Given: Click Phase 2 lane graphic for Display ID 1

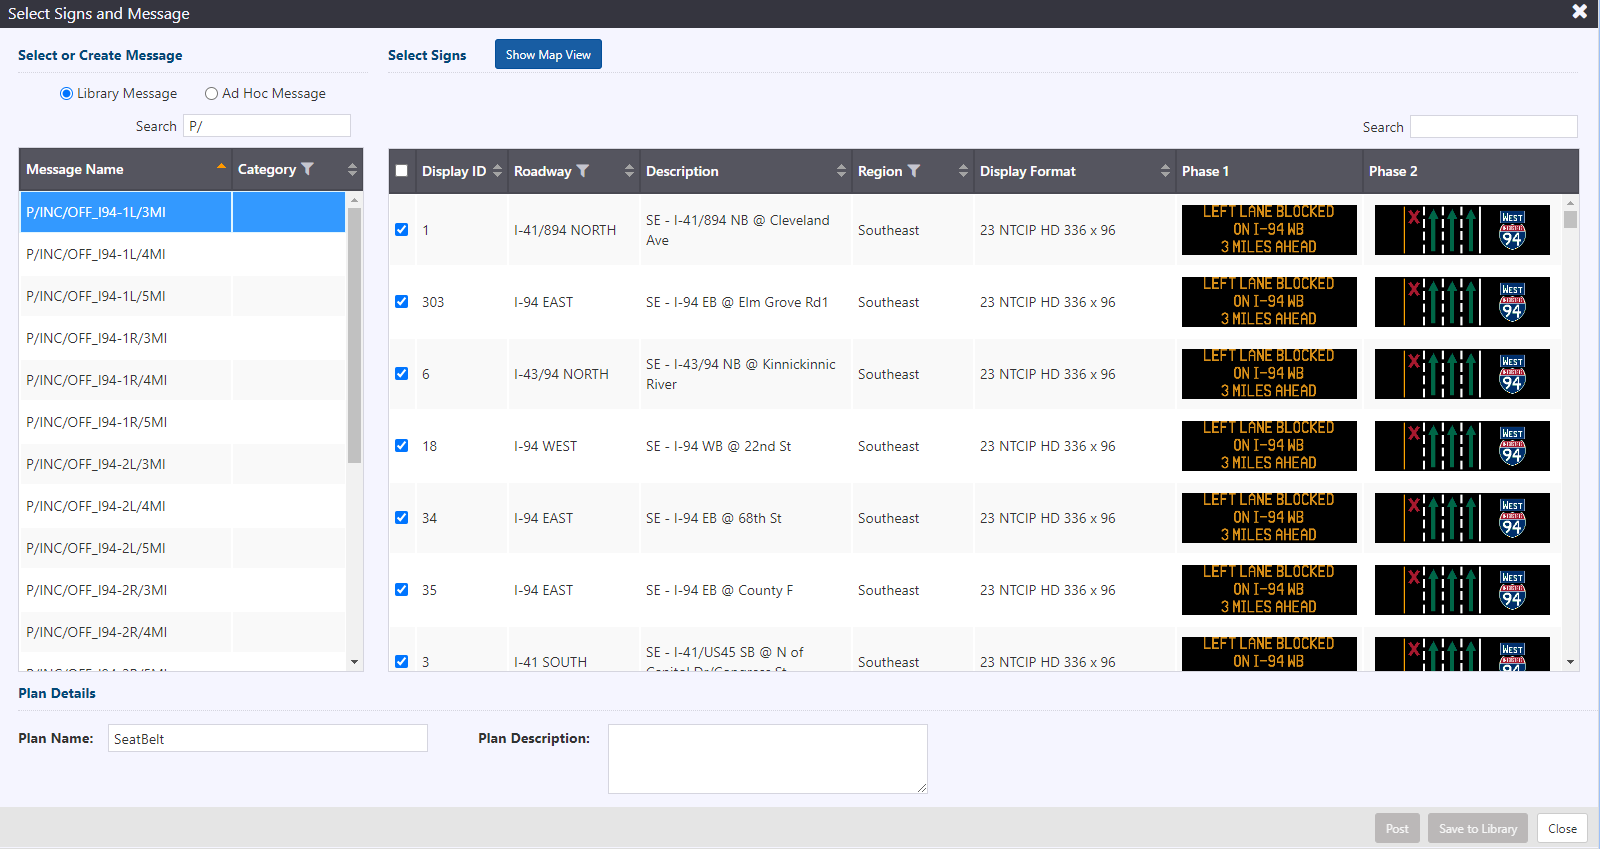Looking at the screenshot, I should pos(1462,230).
